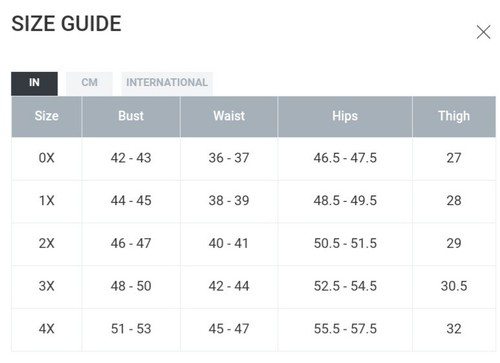Click the 42 - 43 bust measurement cell

click(131, 158)
